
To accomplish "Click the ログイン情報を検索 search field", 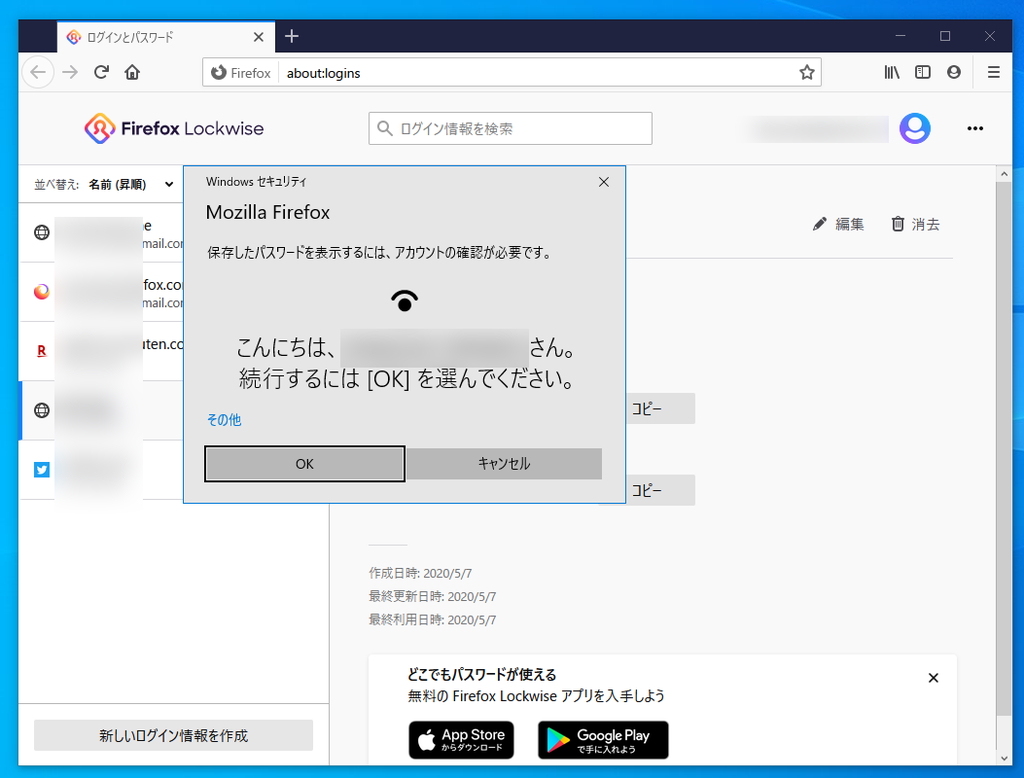I will coord(510,128).
